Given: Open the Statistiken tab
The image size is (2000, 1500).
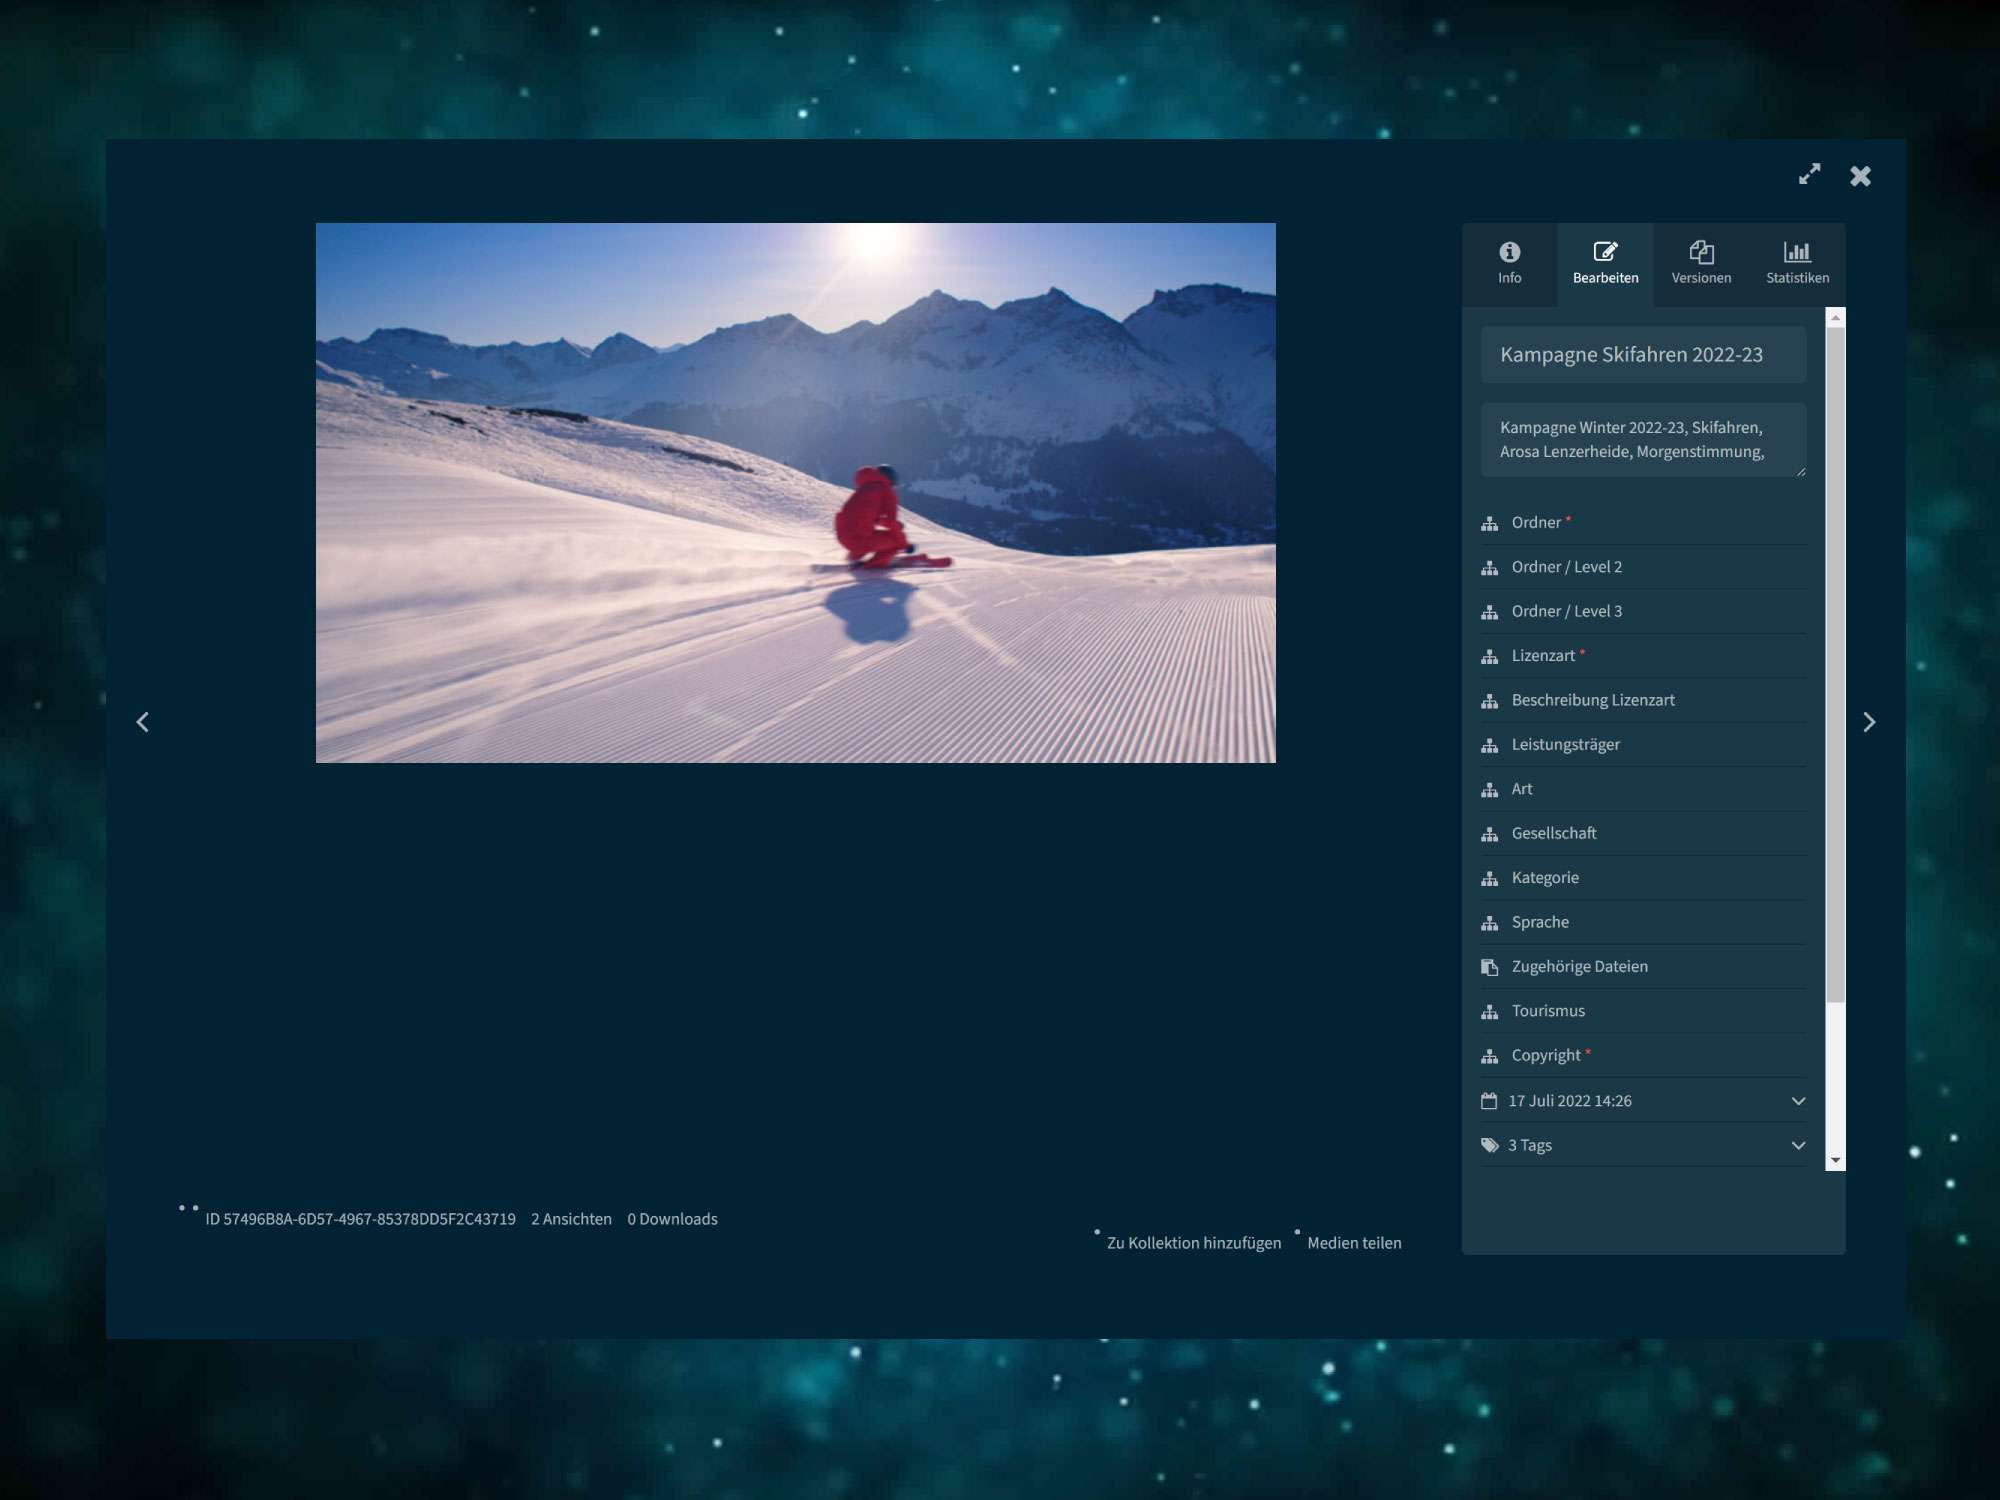Looking at the screenshot, I should [x=1797, y=263].
